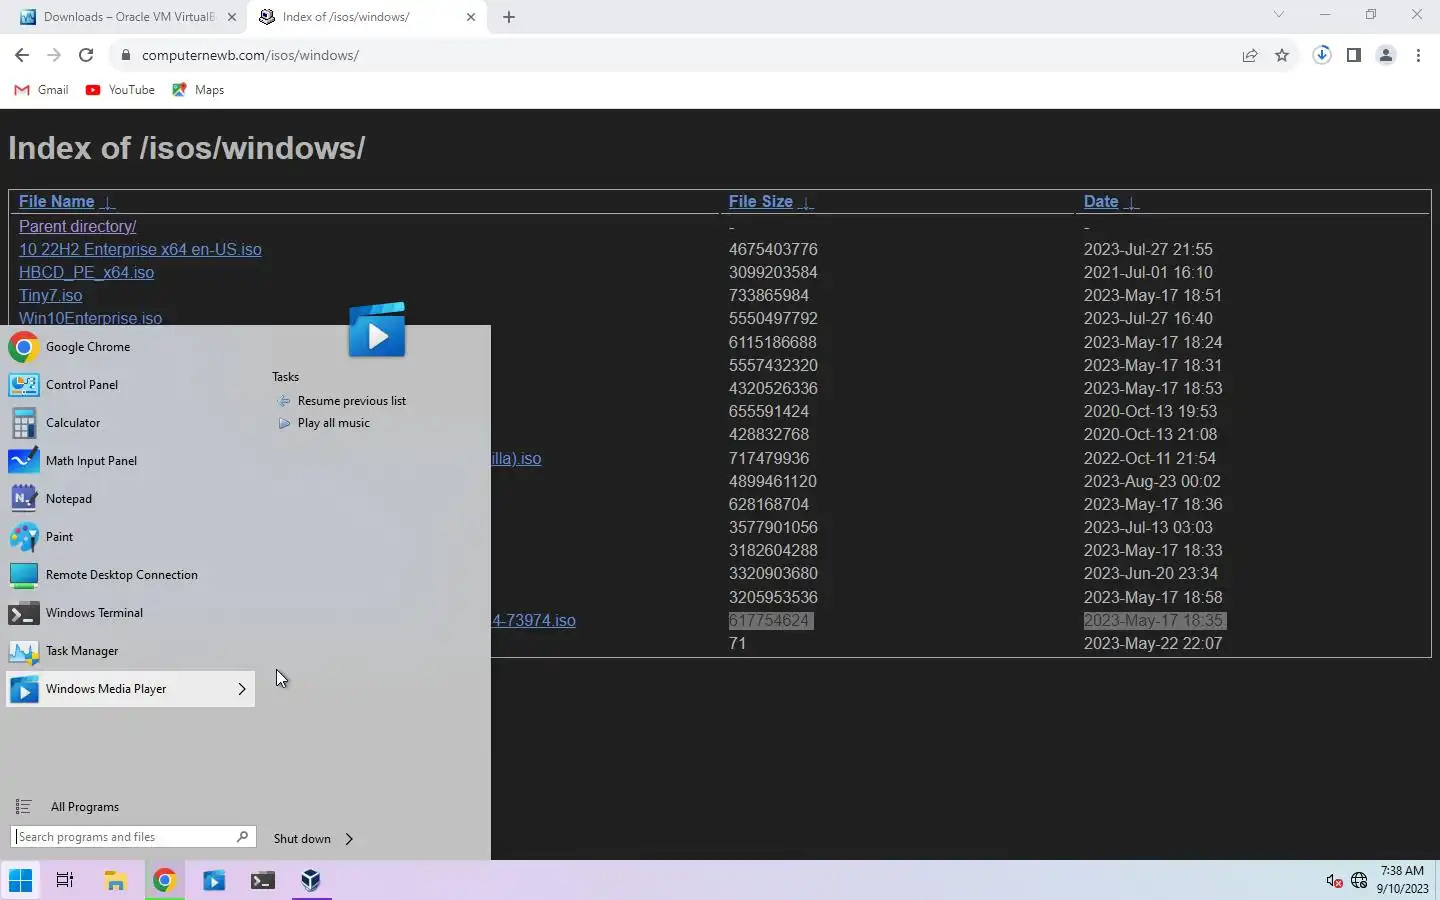Expand Shut down options arrow
Screen dimensions: 1440x900
tap(349, 839)
